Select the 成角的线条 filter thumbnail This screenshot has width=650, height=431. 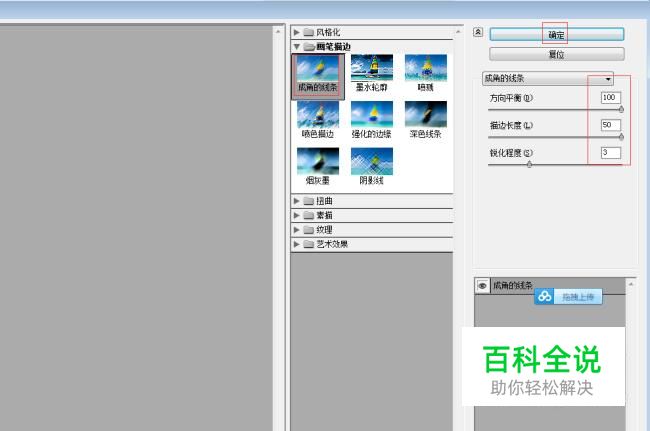coord(318,76)
